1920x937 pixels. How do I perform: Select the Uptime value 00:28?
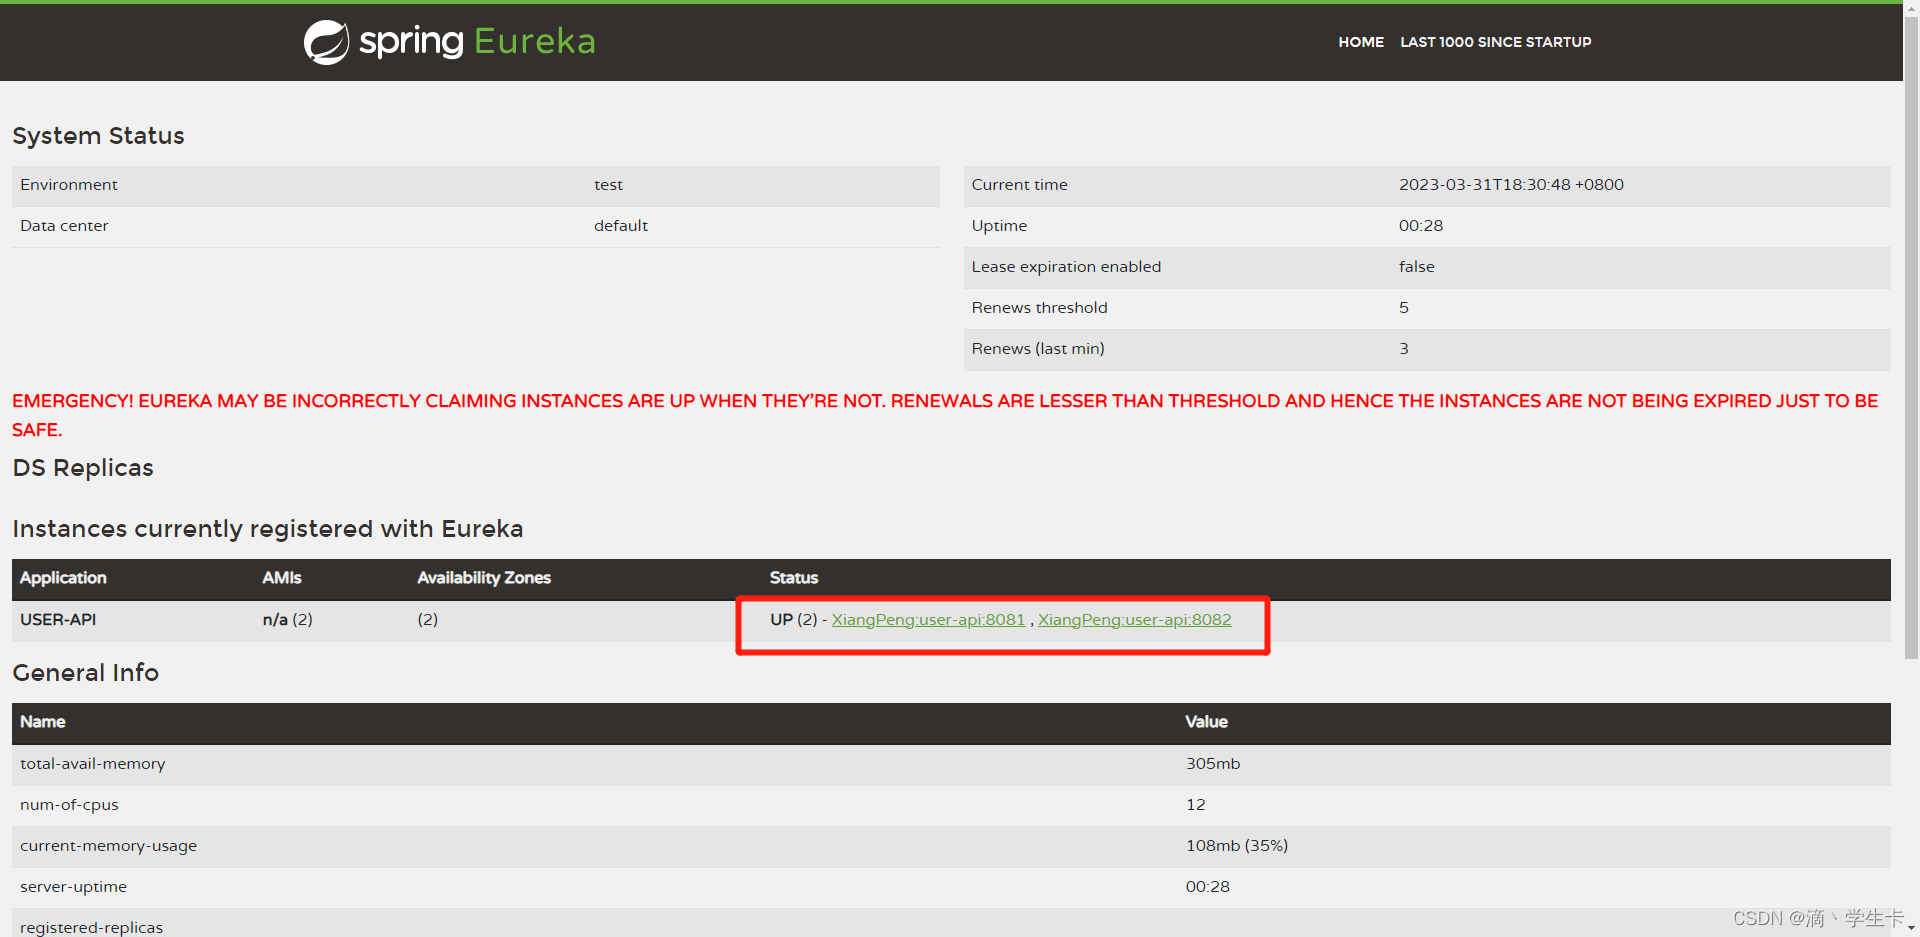point(1421,226)
